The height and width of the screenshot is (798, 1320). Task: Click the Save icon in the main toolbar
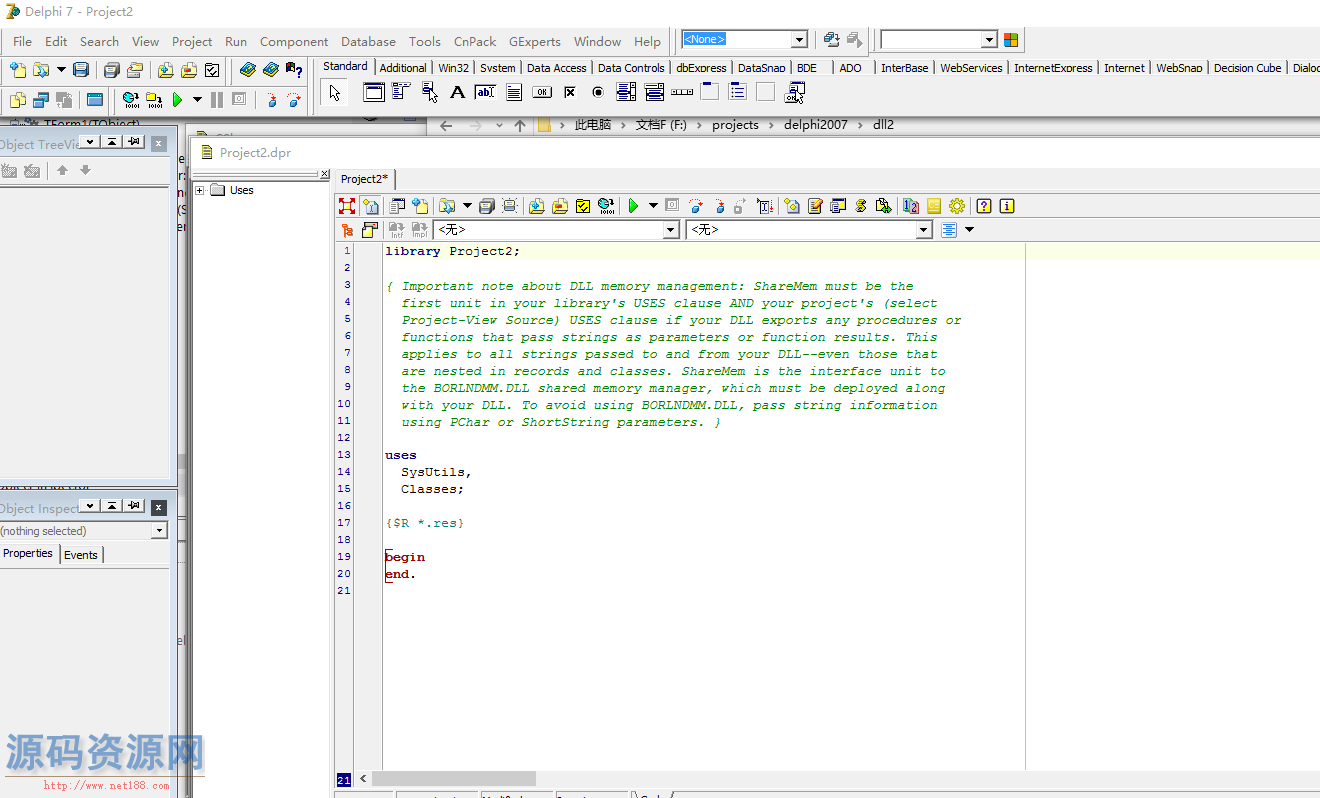[81, 70]
